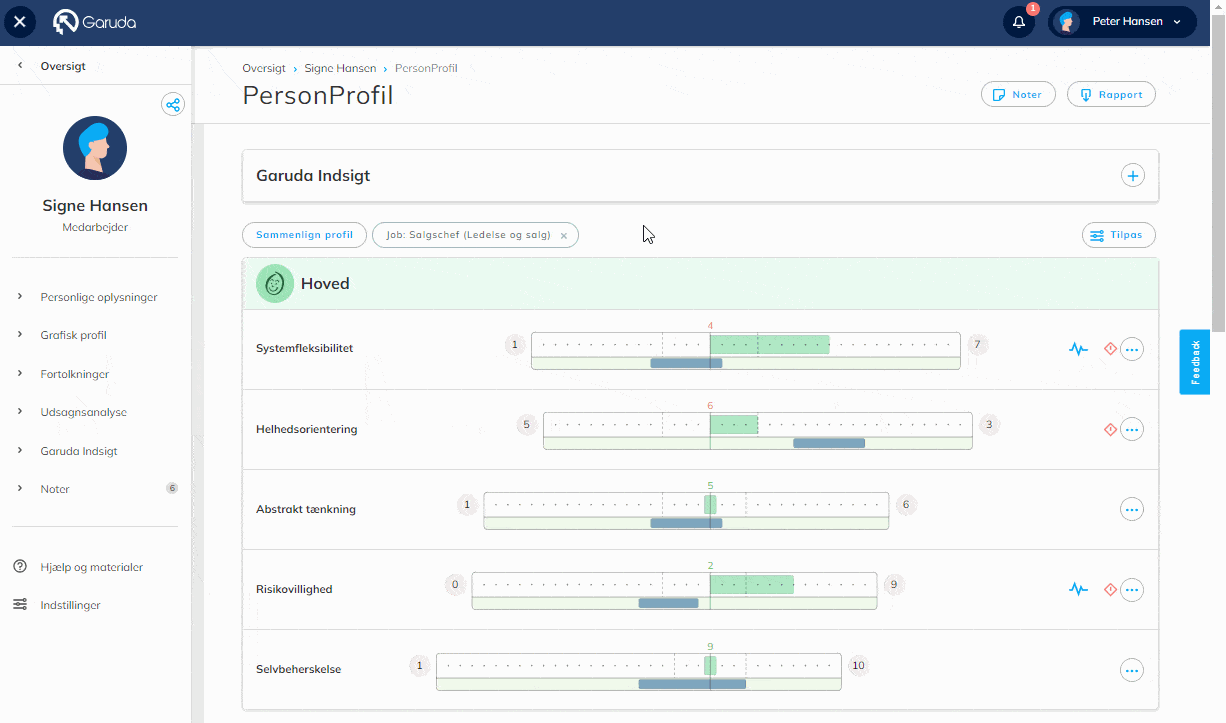
Task: Expand Grafisk profil in sidebar
Action: 73,335
